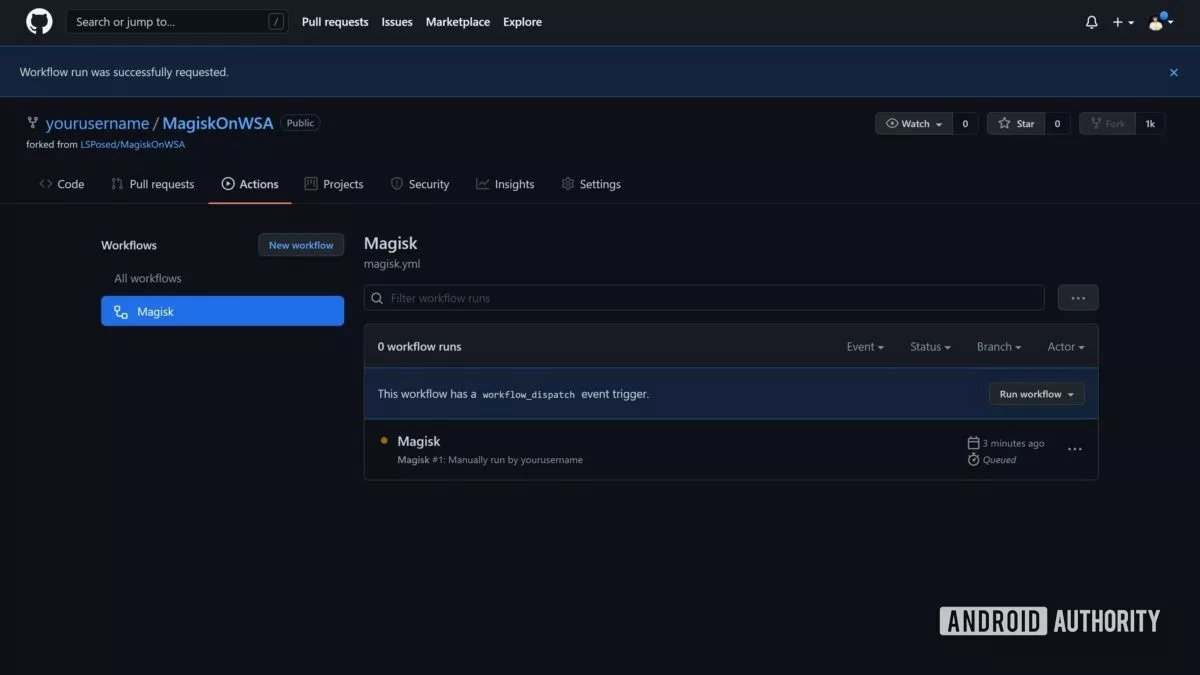The image size is (1200, 675).
Task: Open the GitHub home logo
Action: pyautogui.click(x=39, y=22)
